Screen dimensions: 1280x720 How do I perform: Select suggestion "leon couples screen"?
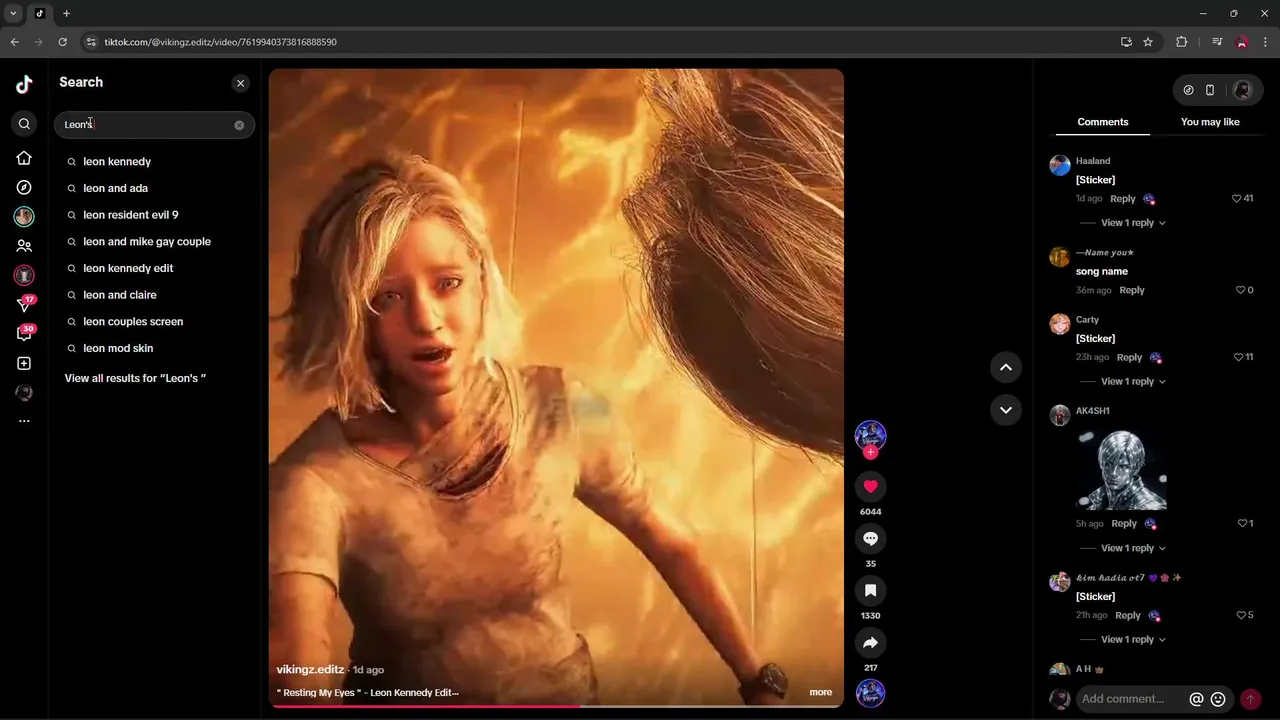coord(133,322)
